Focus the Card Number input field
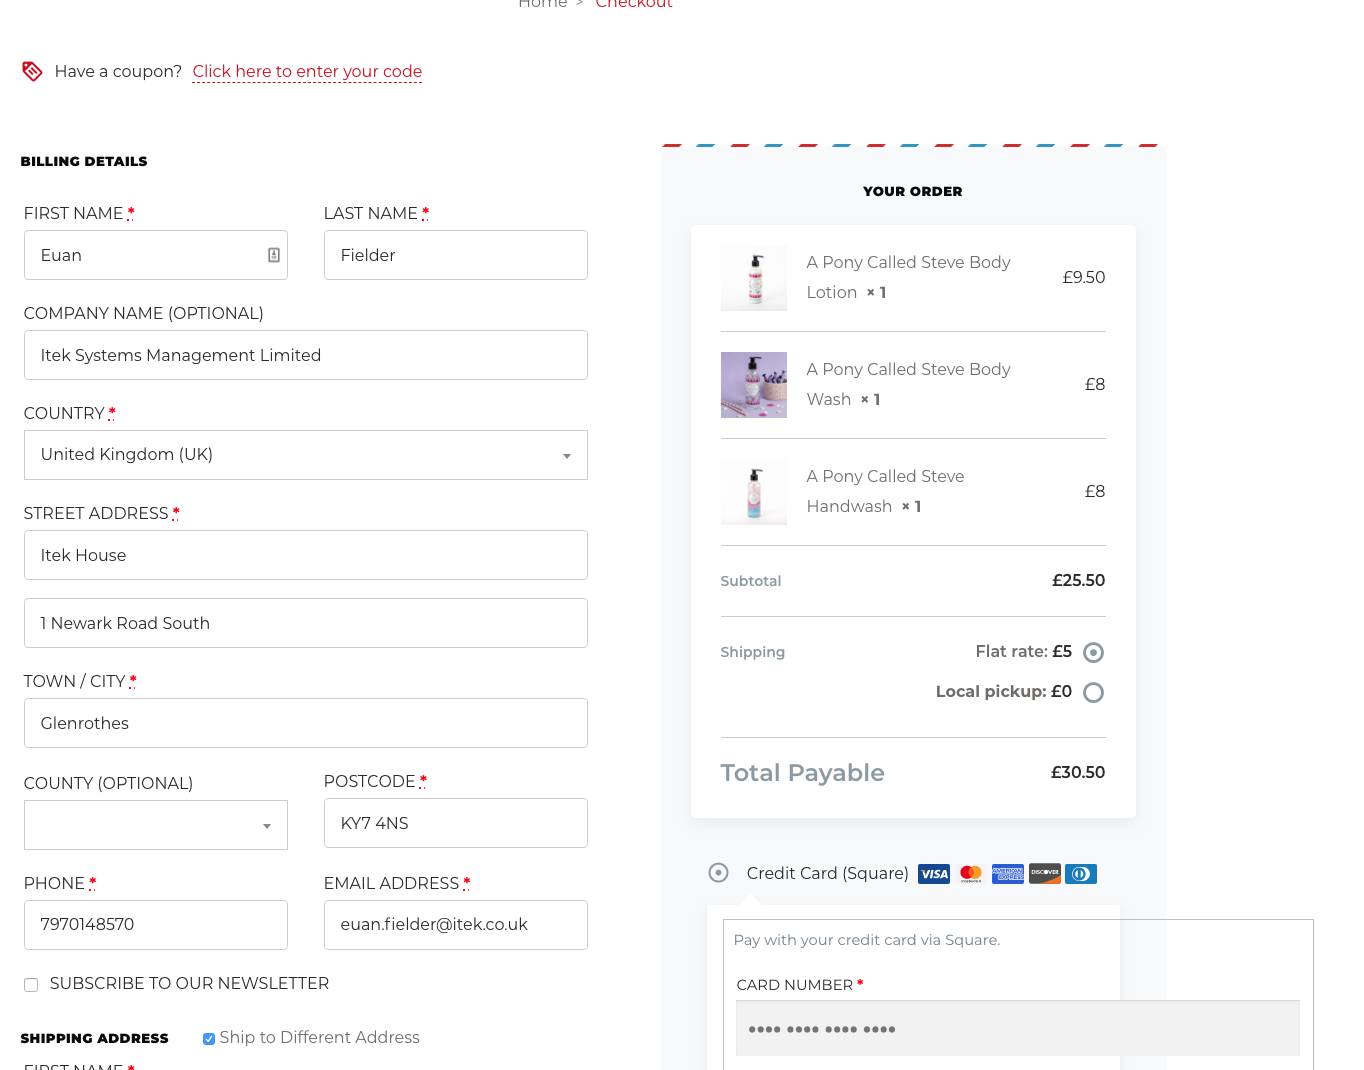Screen dimensions: 1364x1070 (x=1018, y=1028)
